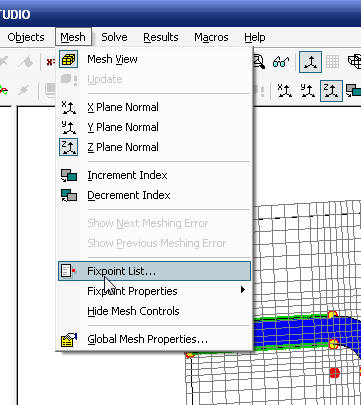This screenshot has height=405, width=361.
Task: Click the Decrement Index icon
Action: [x=69, y=195]
